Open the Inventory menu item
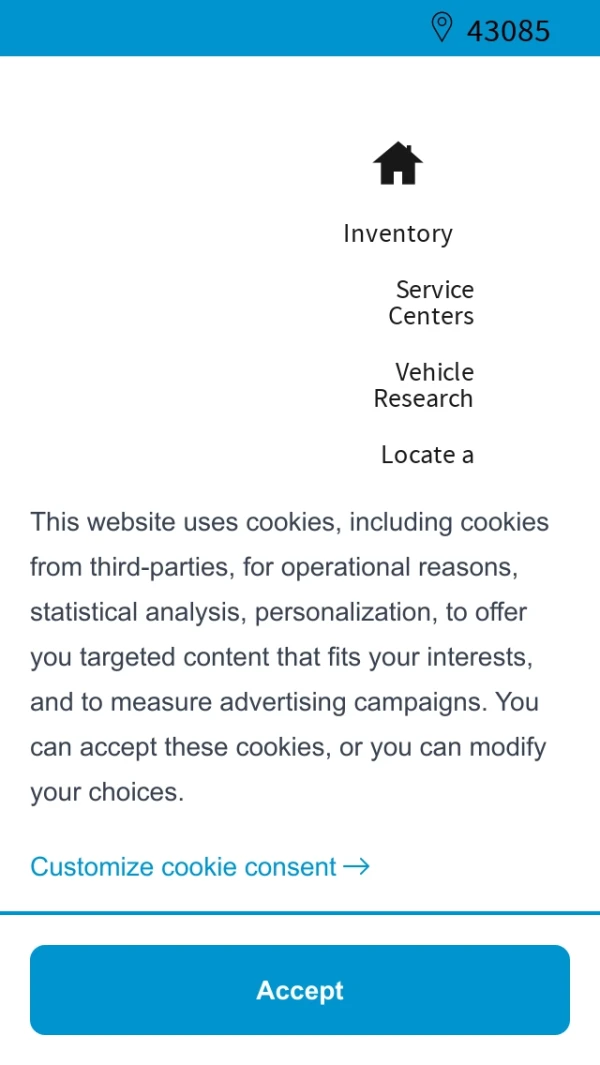Image resolution: width=600 pixels, height=1065 pixels. click(x=398, y=233)
